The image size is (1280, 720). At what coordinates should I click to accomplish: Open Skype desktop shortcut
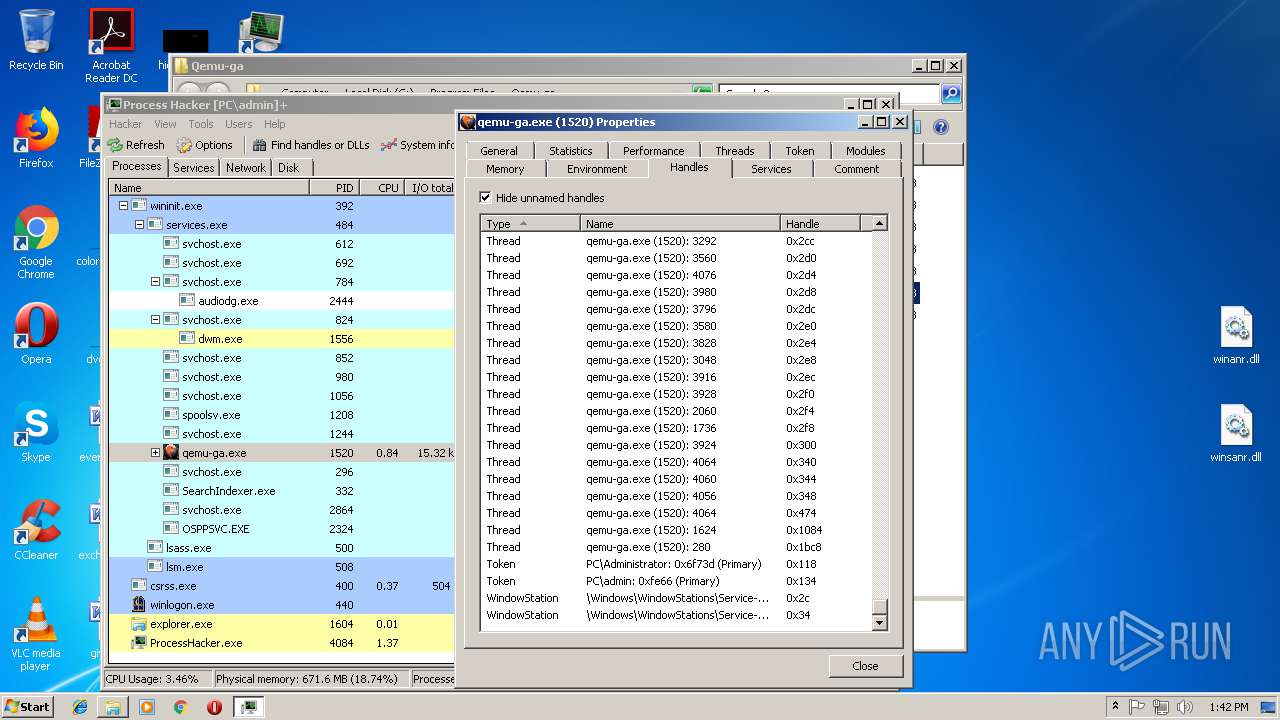[x=36, y=433]
